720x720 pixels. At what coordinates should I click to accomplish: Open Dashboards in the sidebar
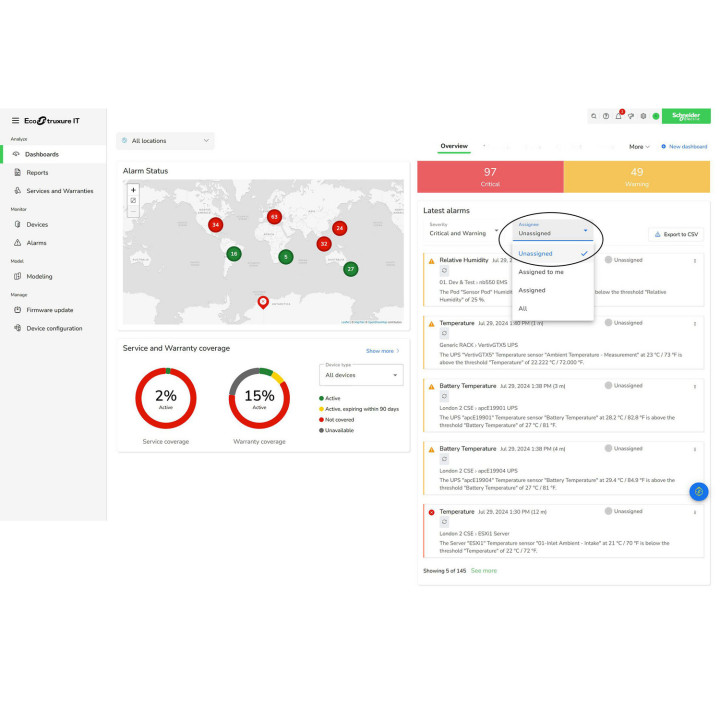53,154
